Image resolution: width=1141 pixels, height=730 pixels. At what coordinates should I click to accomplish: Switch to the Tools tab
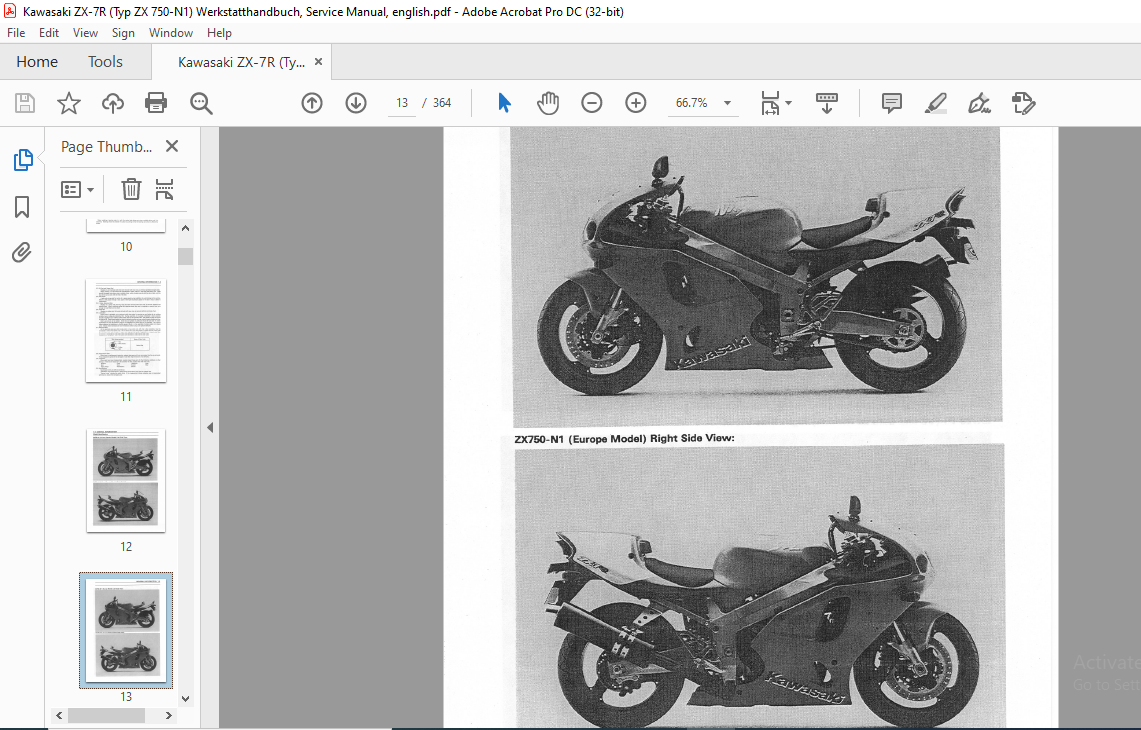[x=106, y=62]
